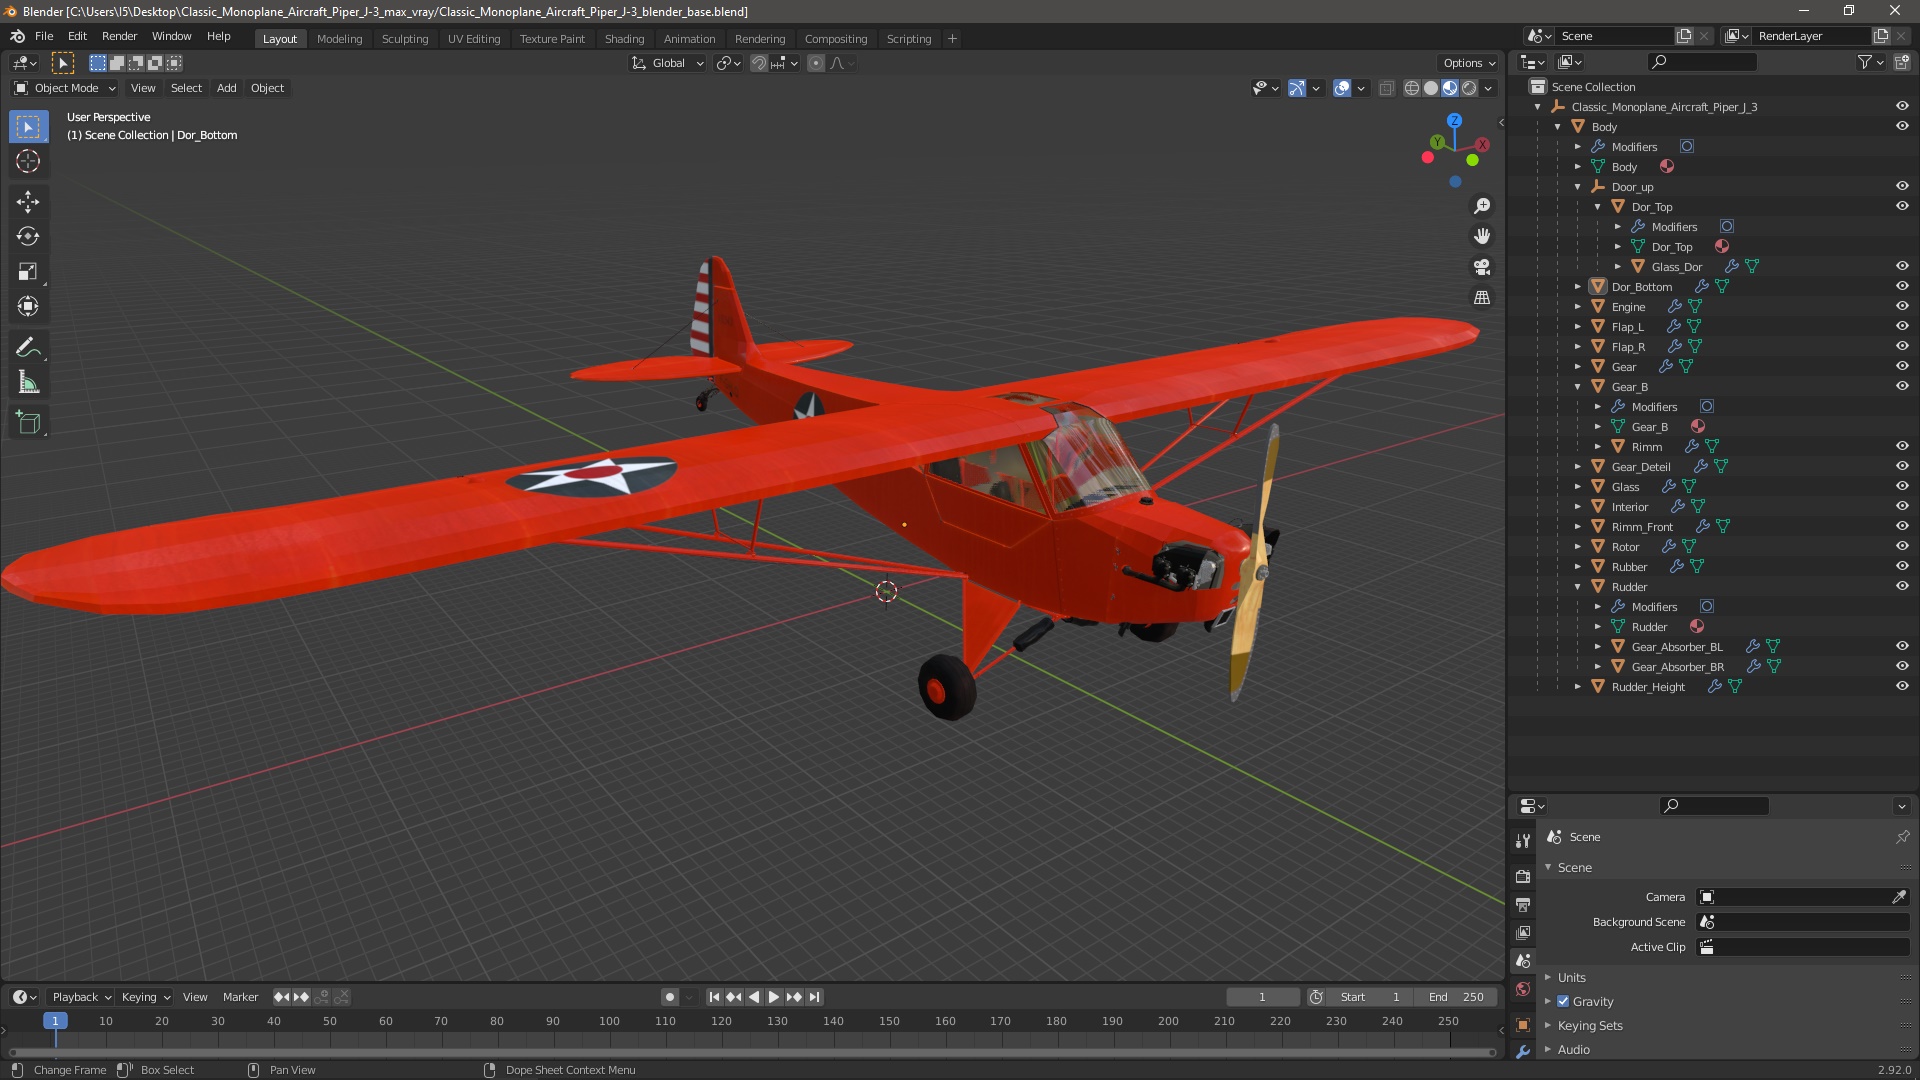The image size is (1920, 1080).
Task: Hide the Engine object
Action: (x=1902, y=307)
